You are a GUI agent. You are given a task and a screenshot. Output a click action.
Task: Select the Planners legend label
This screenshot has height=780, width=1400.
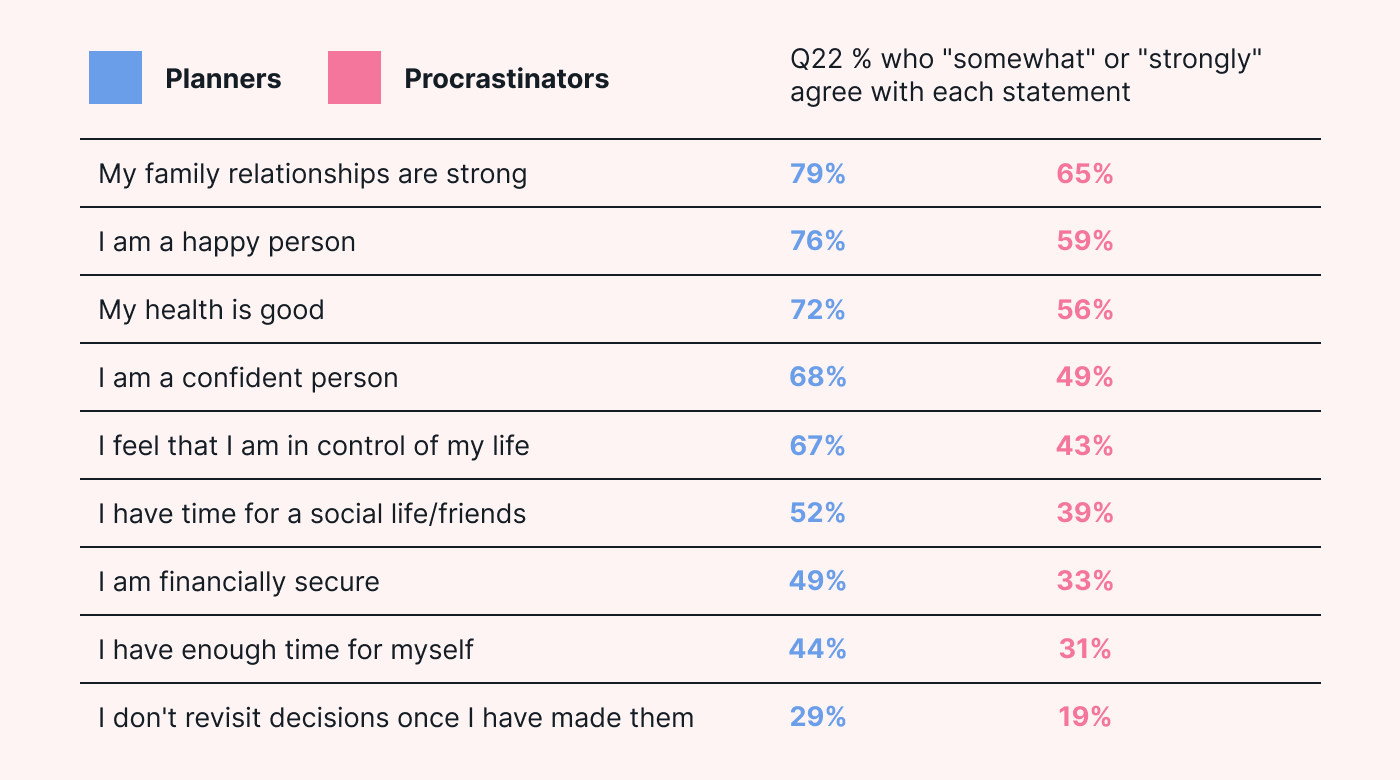click(223, 79)
